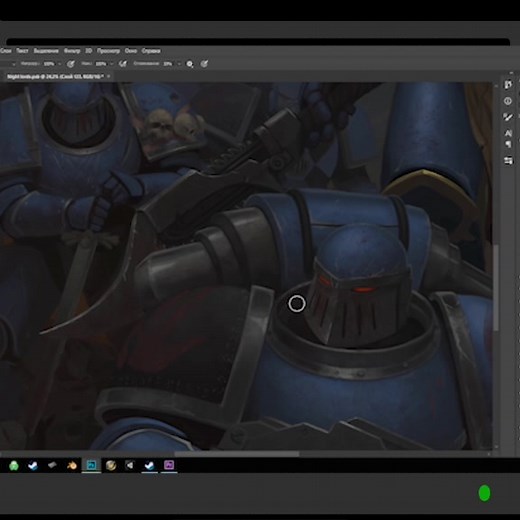Open the Properties panel info icon
The height and width of the screenshot is (520, 520).
coord(508,101)
